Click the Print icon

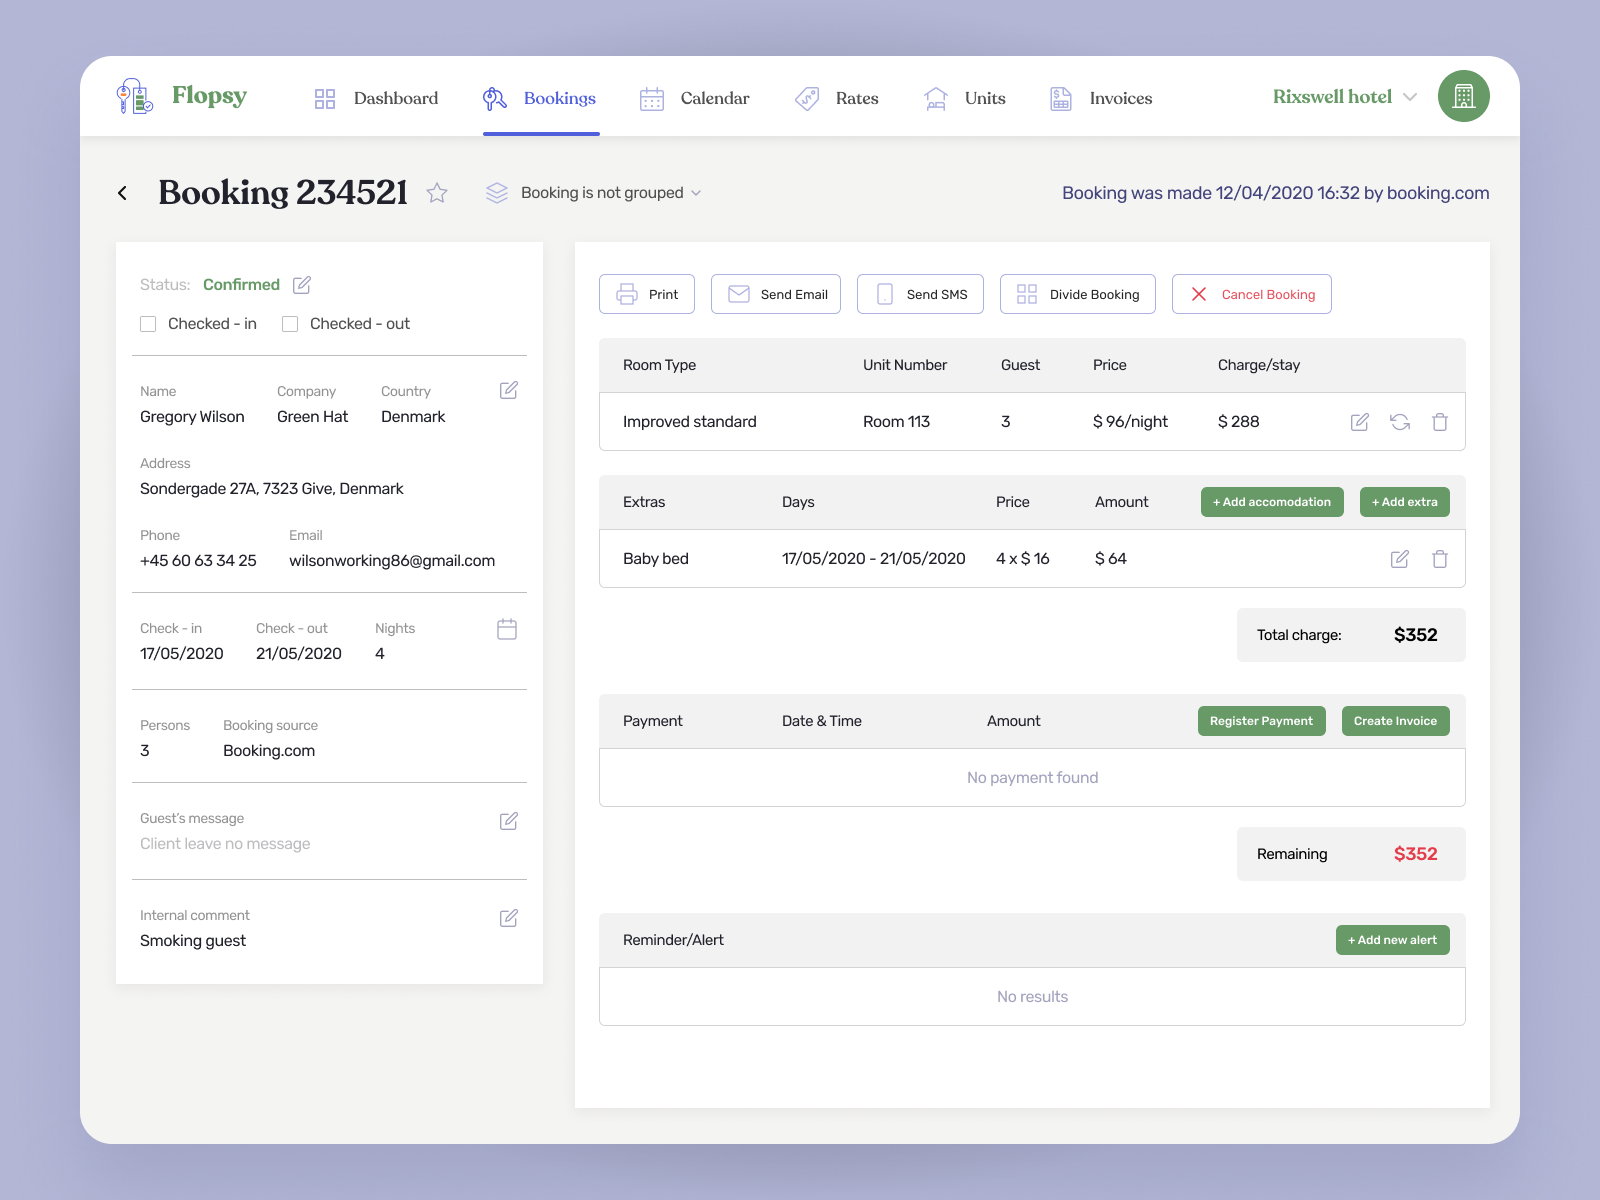point(628,294)
